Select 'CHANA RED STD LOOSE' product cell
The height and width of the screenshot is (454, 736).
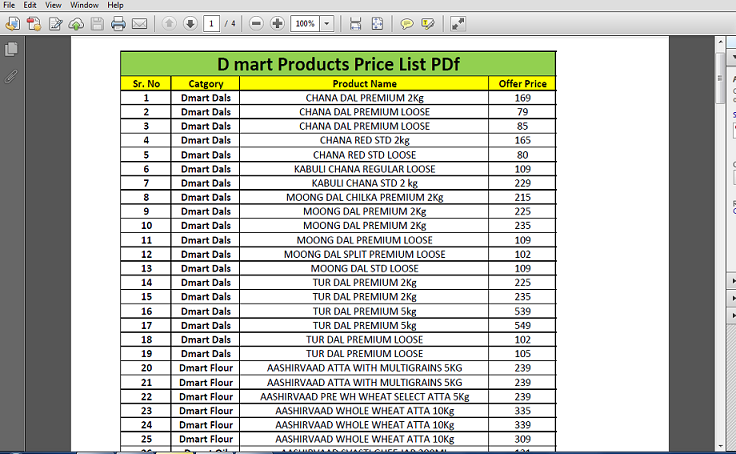(364, 155)
